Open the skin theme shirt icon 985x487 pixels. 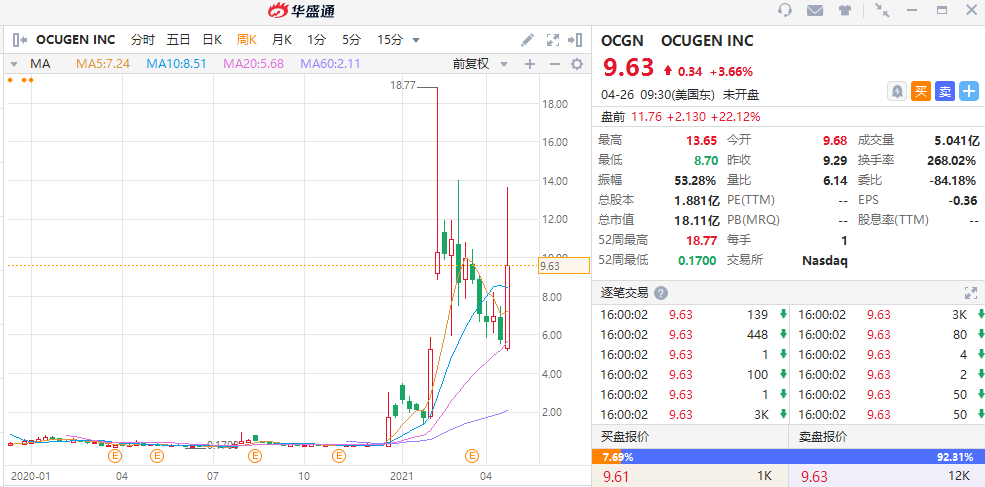coord(845,10)
